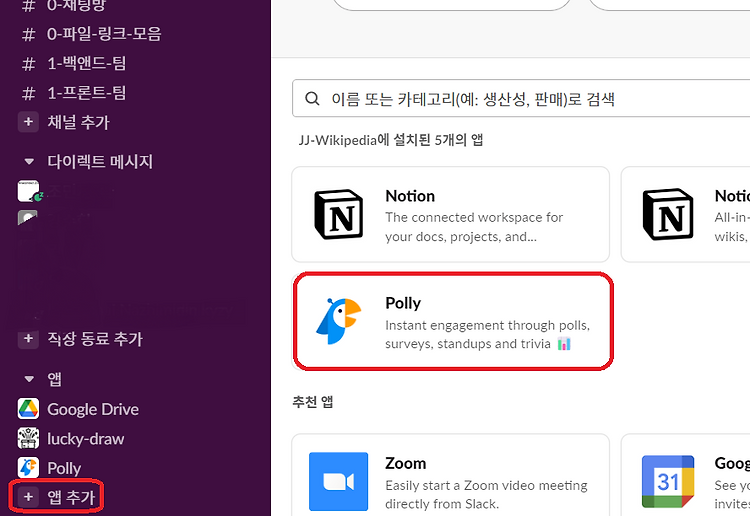Collapse the 앱 section arrow
Image resolution: width=750 pixels, height=516 pixels.
point(29,379)
